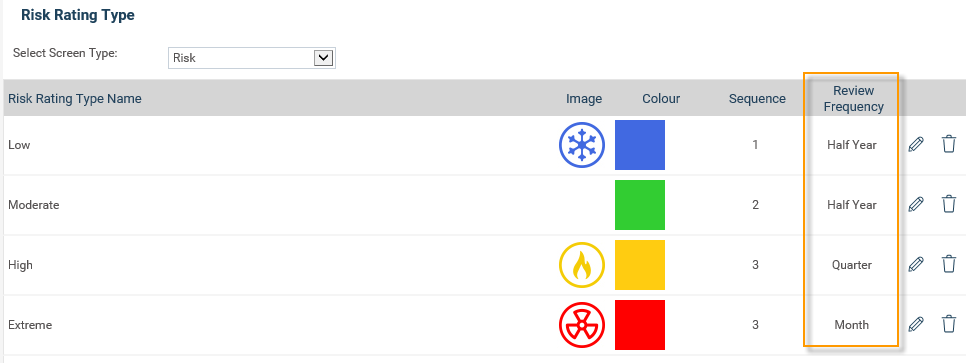Remove the Moderate rating via trash icon
Viewport: 966px width, 363px height.
point(949,204)
